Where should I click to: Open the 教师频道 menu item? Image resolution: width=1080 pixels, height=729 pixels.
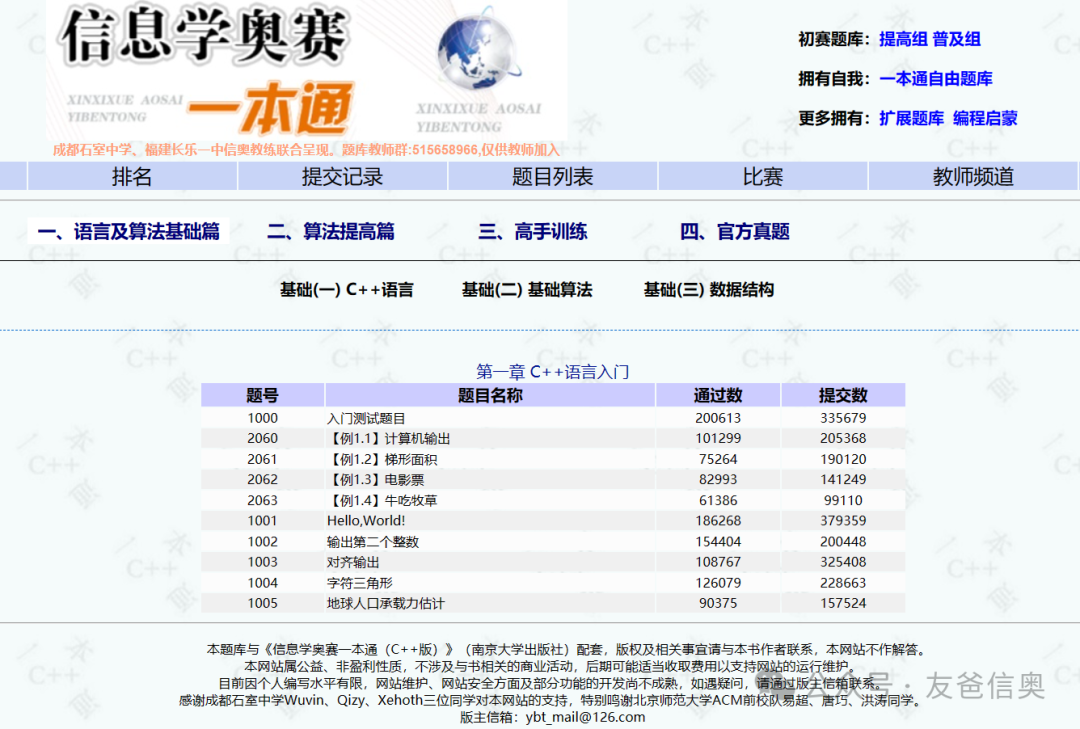(973, 176)
